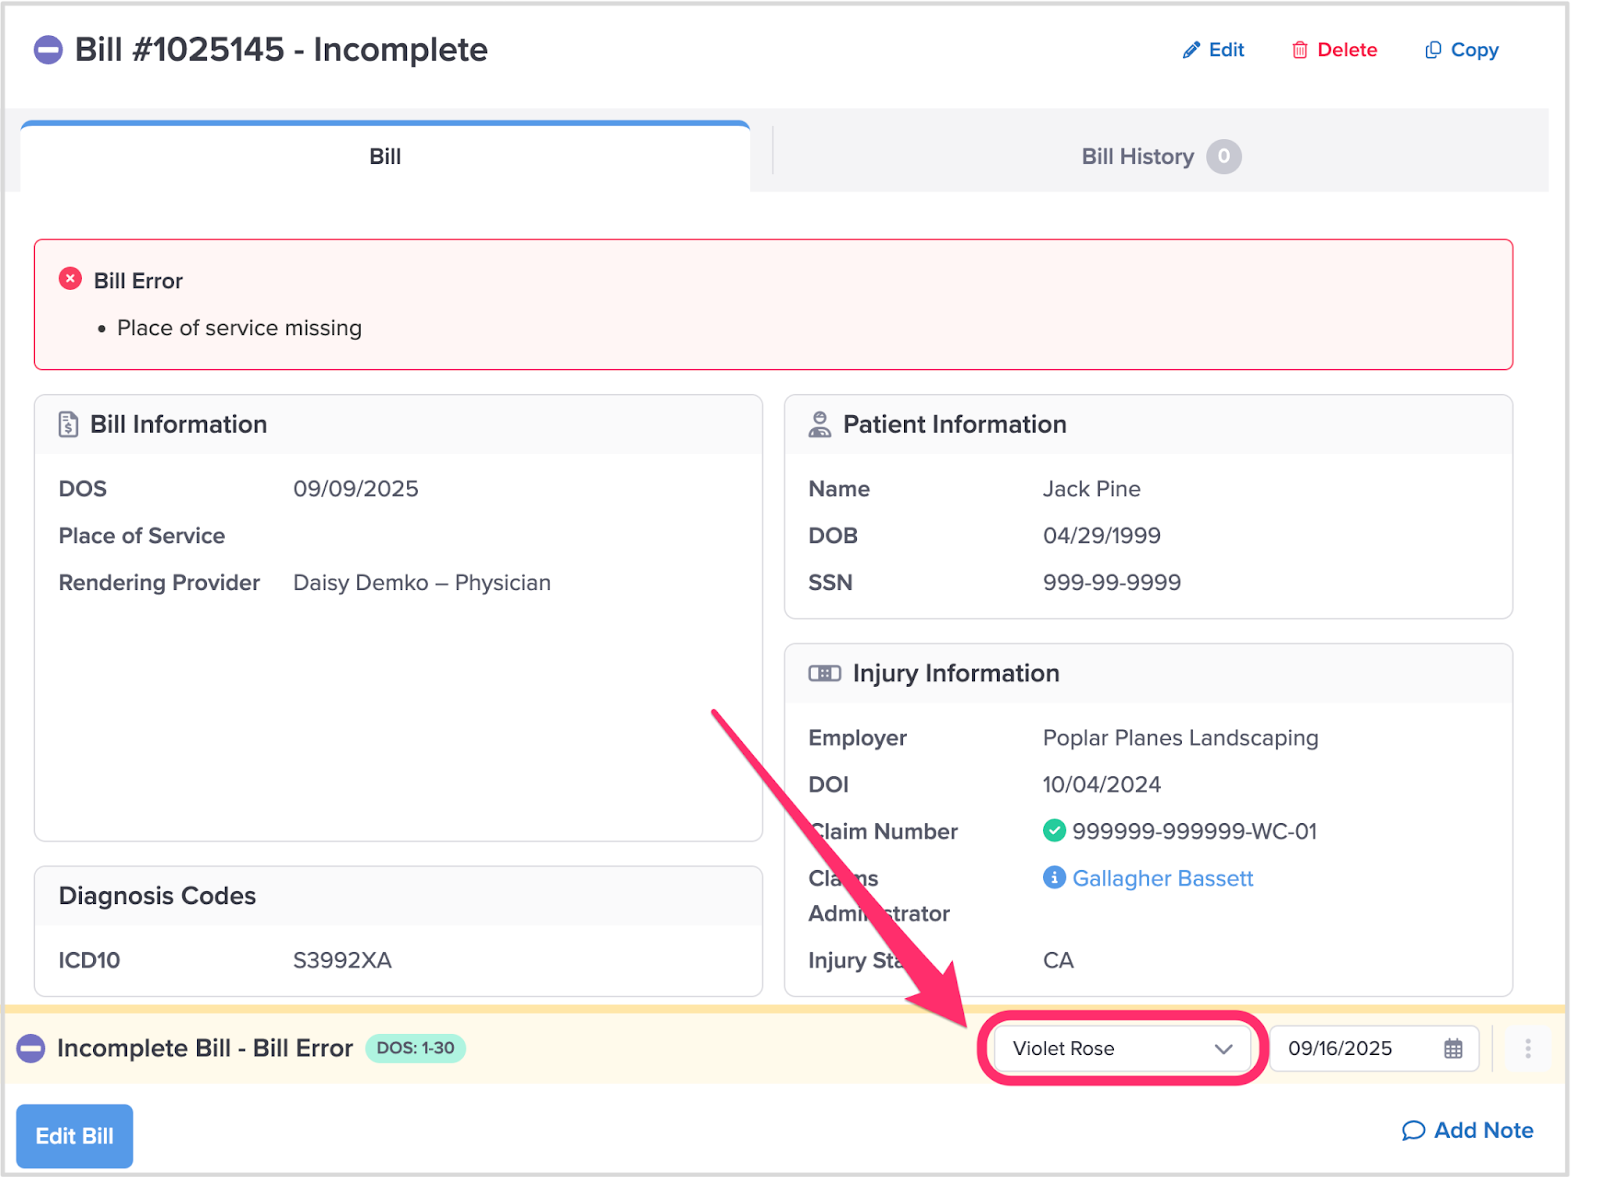Switch to the Bill History tab
The width and height of the screenshot is (1600, 1177).
(x=1137, y=157)
